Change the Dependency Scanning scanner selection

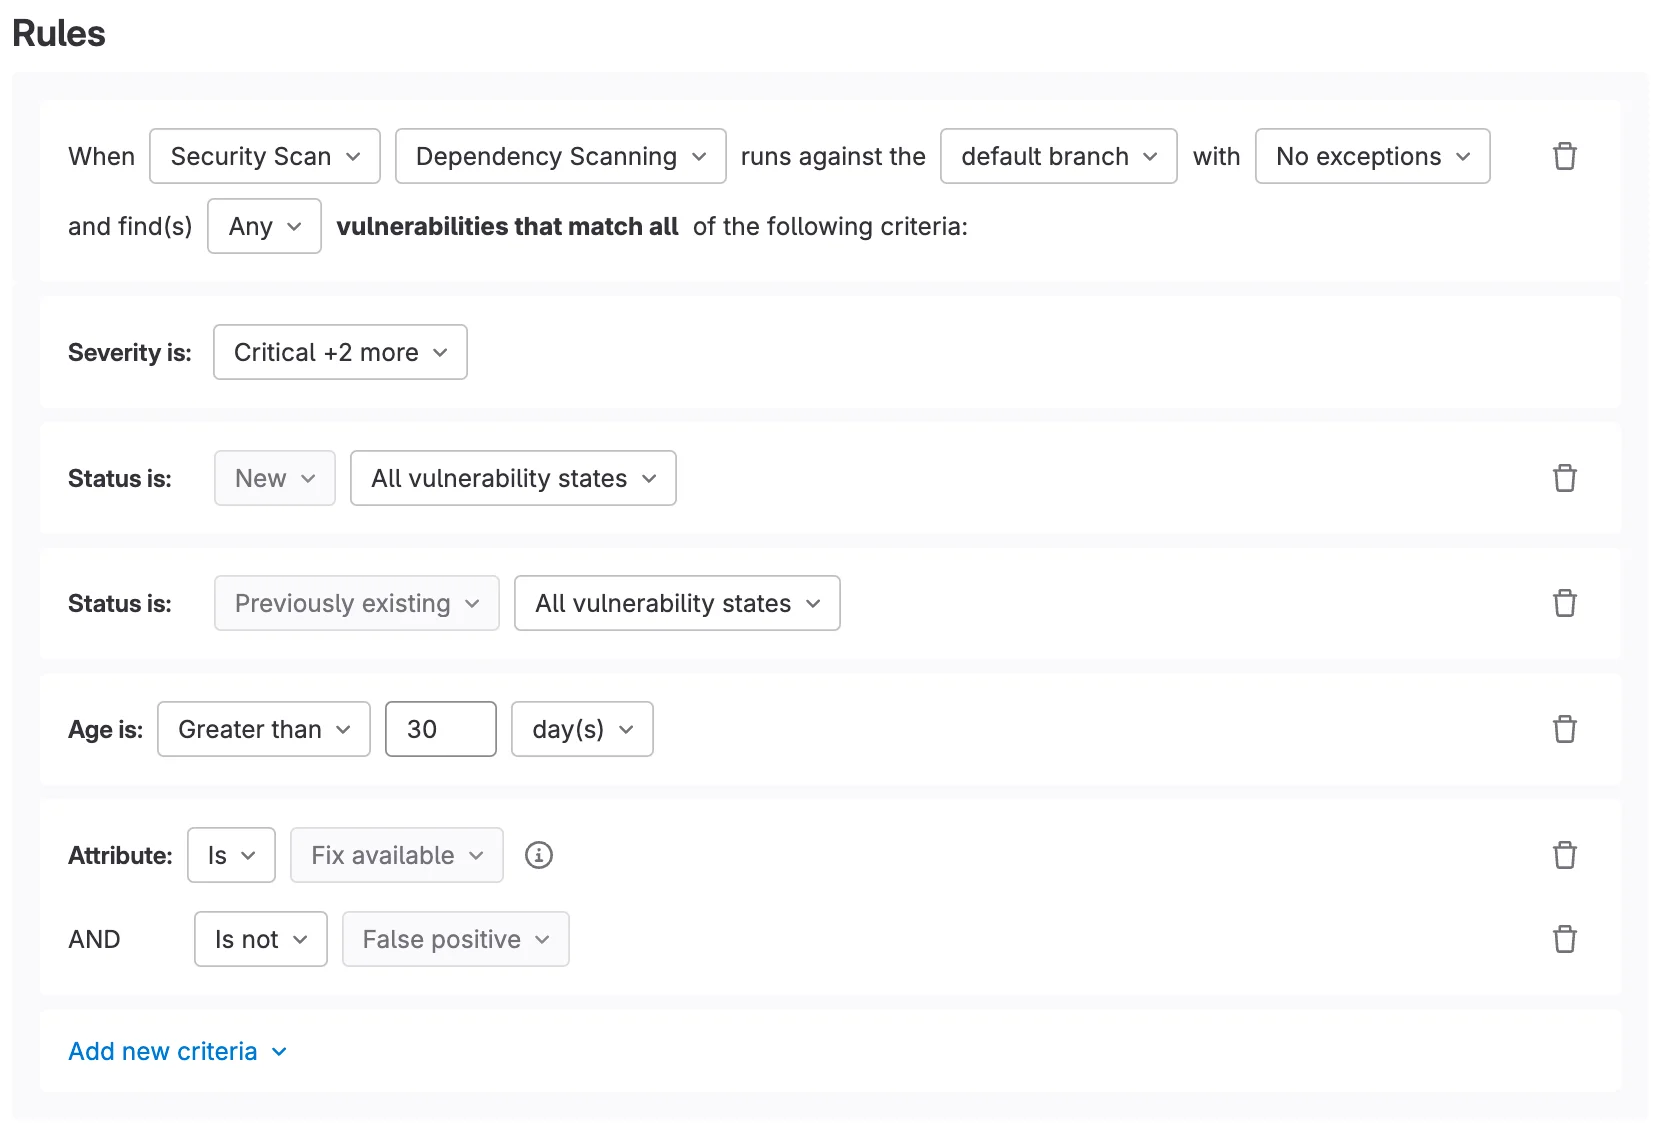pyautogui.click(x=559, y=156)
